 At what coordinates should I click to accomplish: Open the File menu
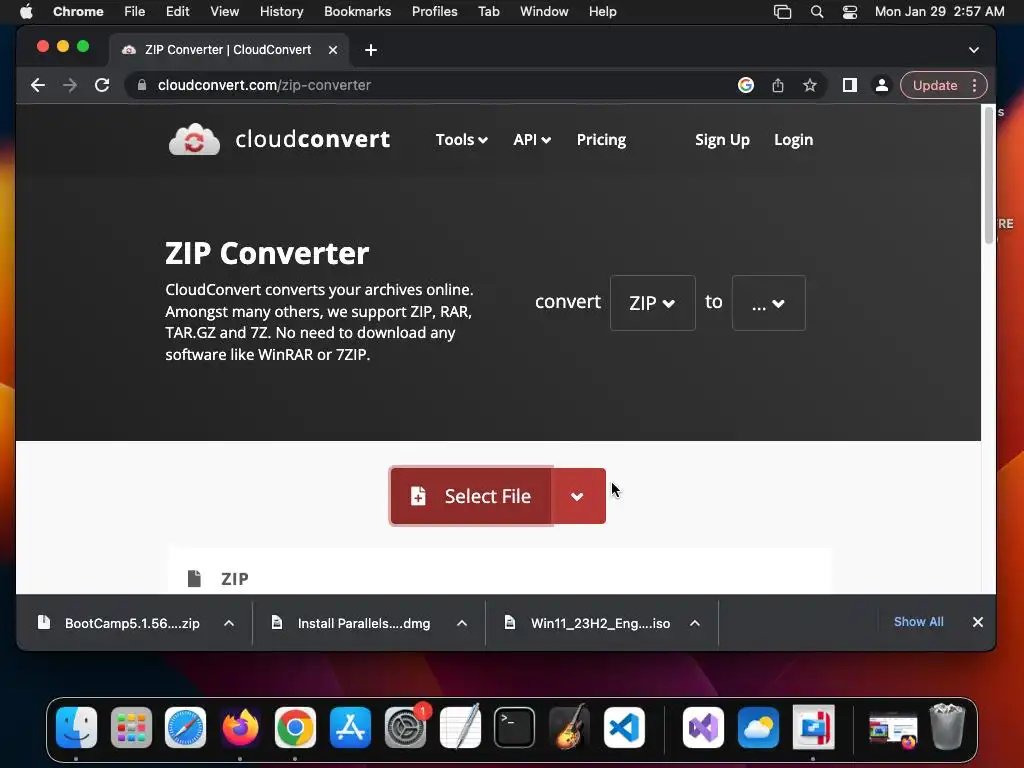pos(135,12)
